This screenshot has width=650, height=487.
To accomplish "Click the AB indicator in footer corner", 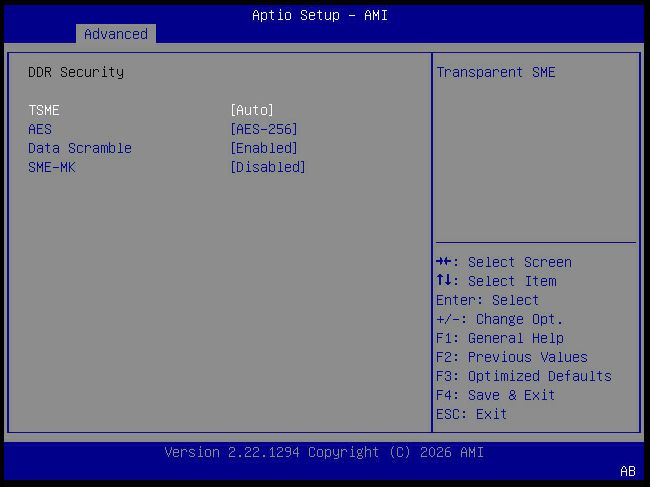I will (628, 471).
